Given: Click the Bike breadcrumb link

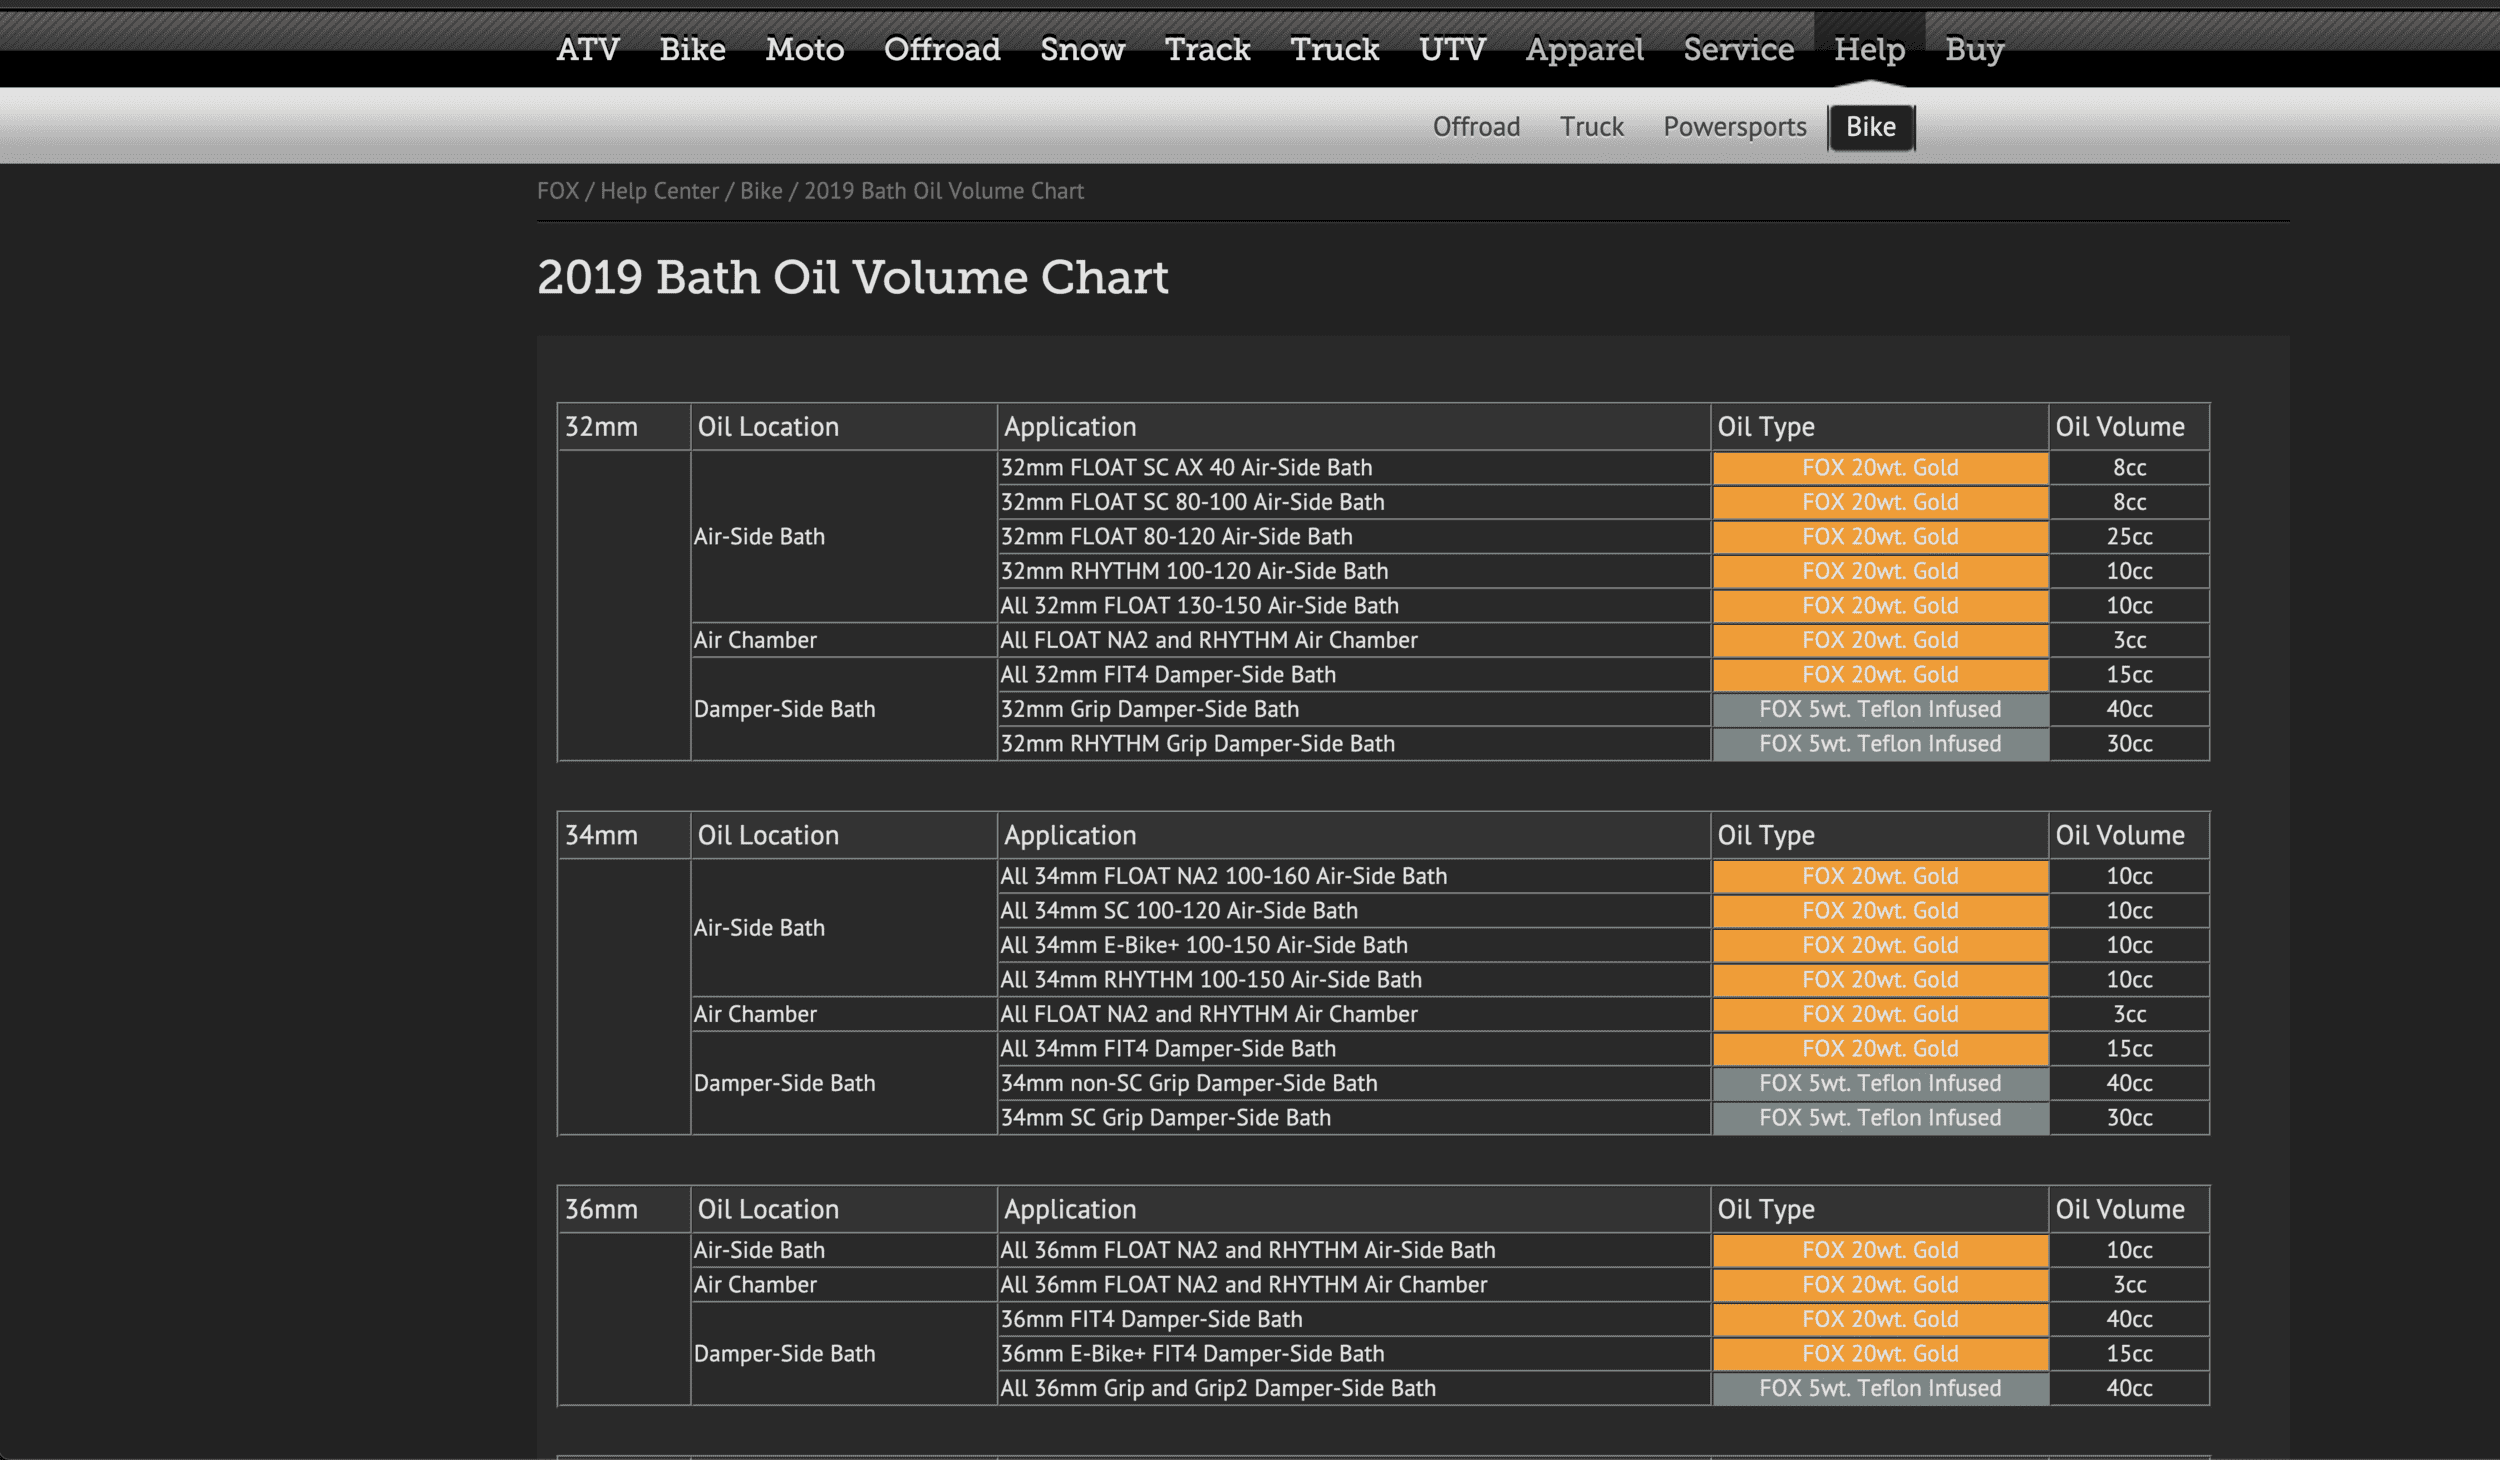Looking at the screenshot, I should coord(760,191).
